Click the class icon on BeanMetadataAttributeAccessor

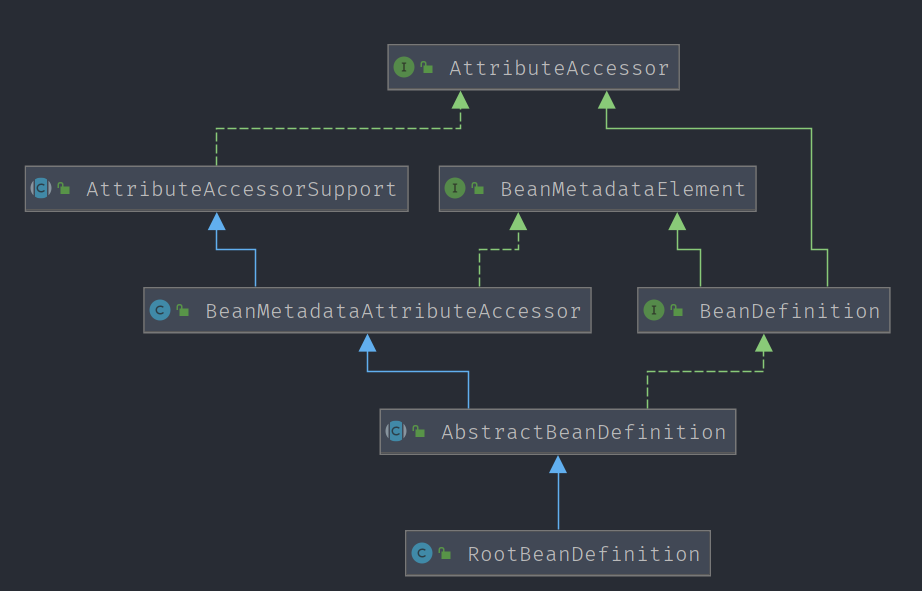(159, 310)
